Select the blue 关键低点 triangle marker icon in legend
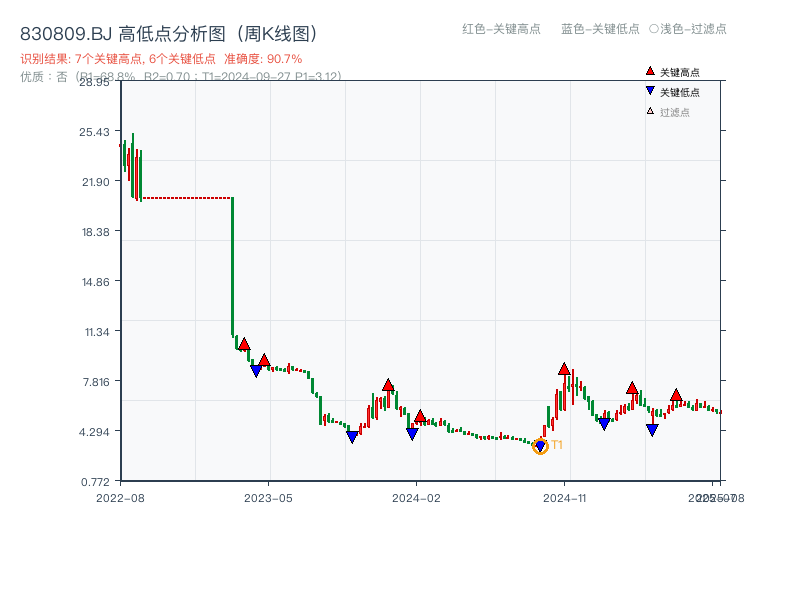 [x=650, y=90]
